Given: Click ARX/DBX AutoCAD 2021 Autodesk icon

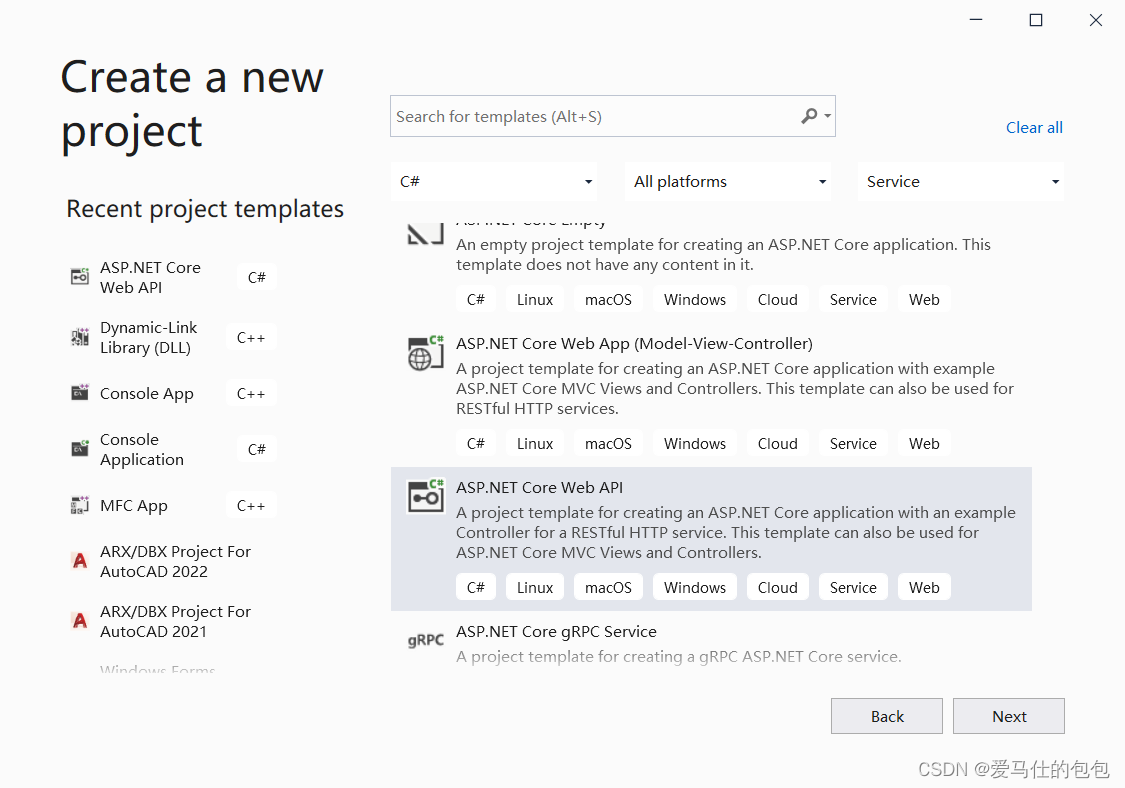Looking at the screenshot, I should (80, 621).
